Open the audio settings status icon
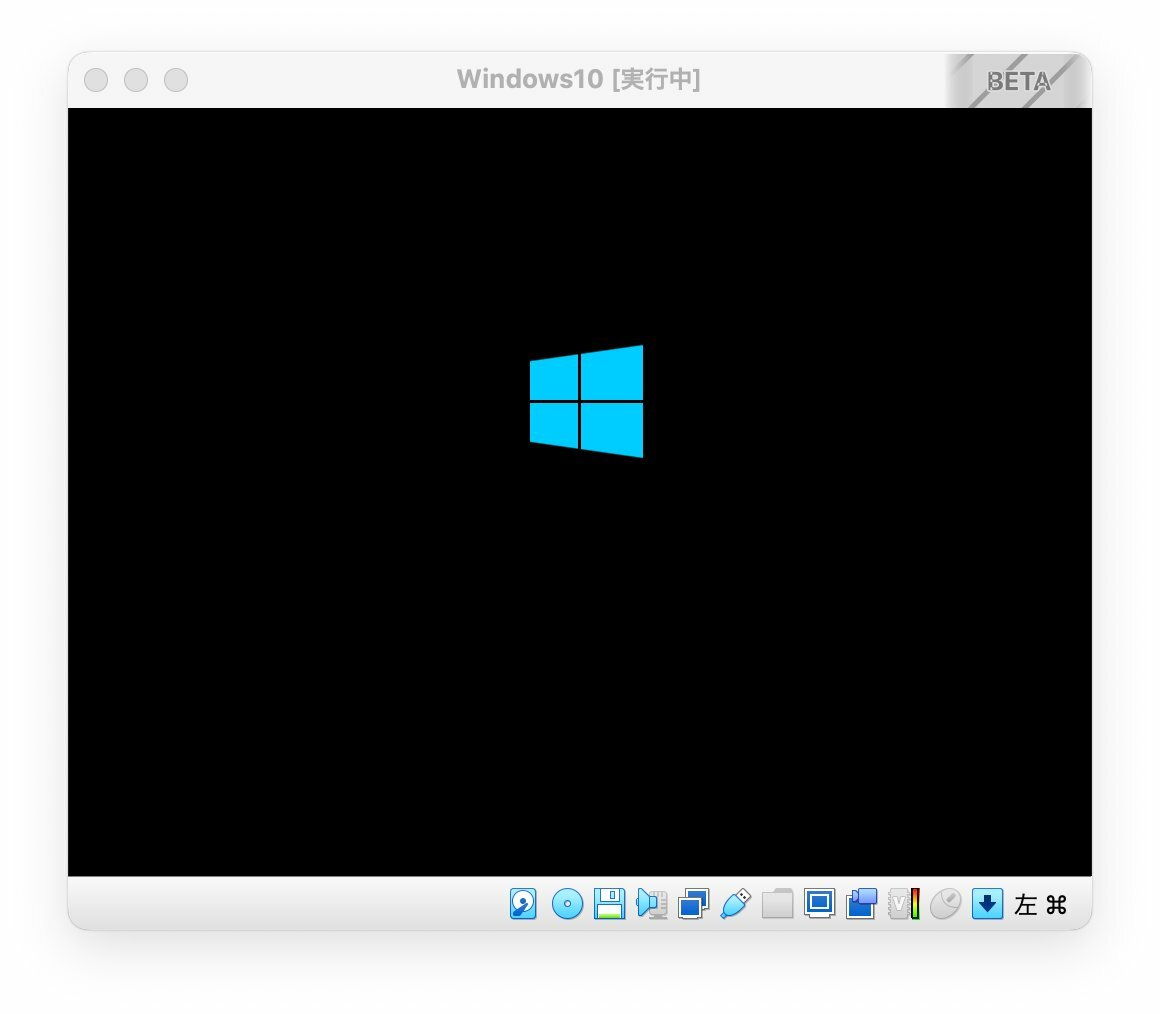This screenshot has height=1014, width=1160. [652, 904]
